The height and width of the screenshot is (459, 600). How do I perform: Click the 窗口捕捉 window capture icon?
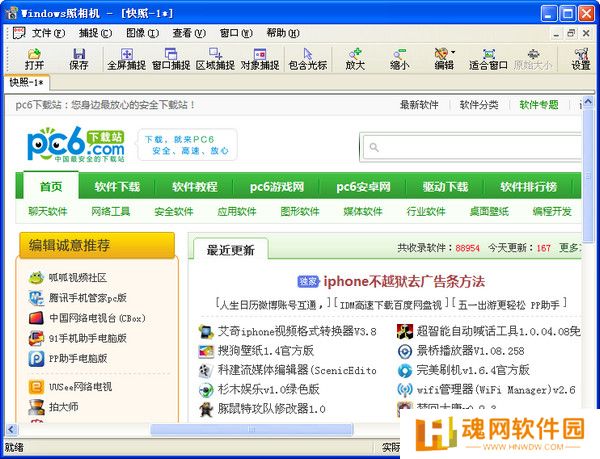(x=170, y=58)
